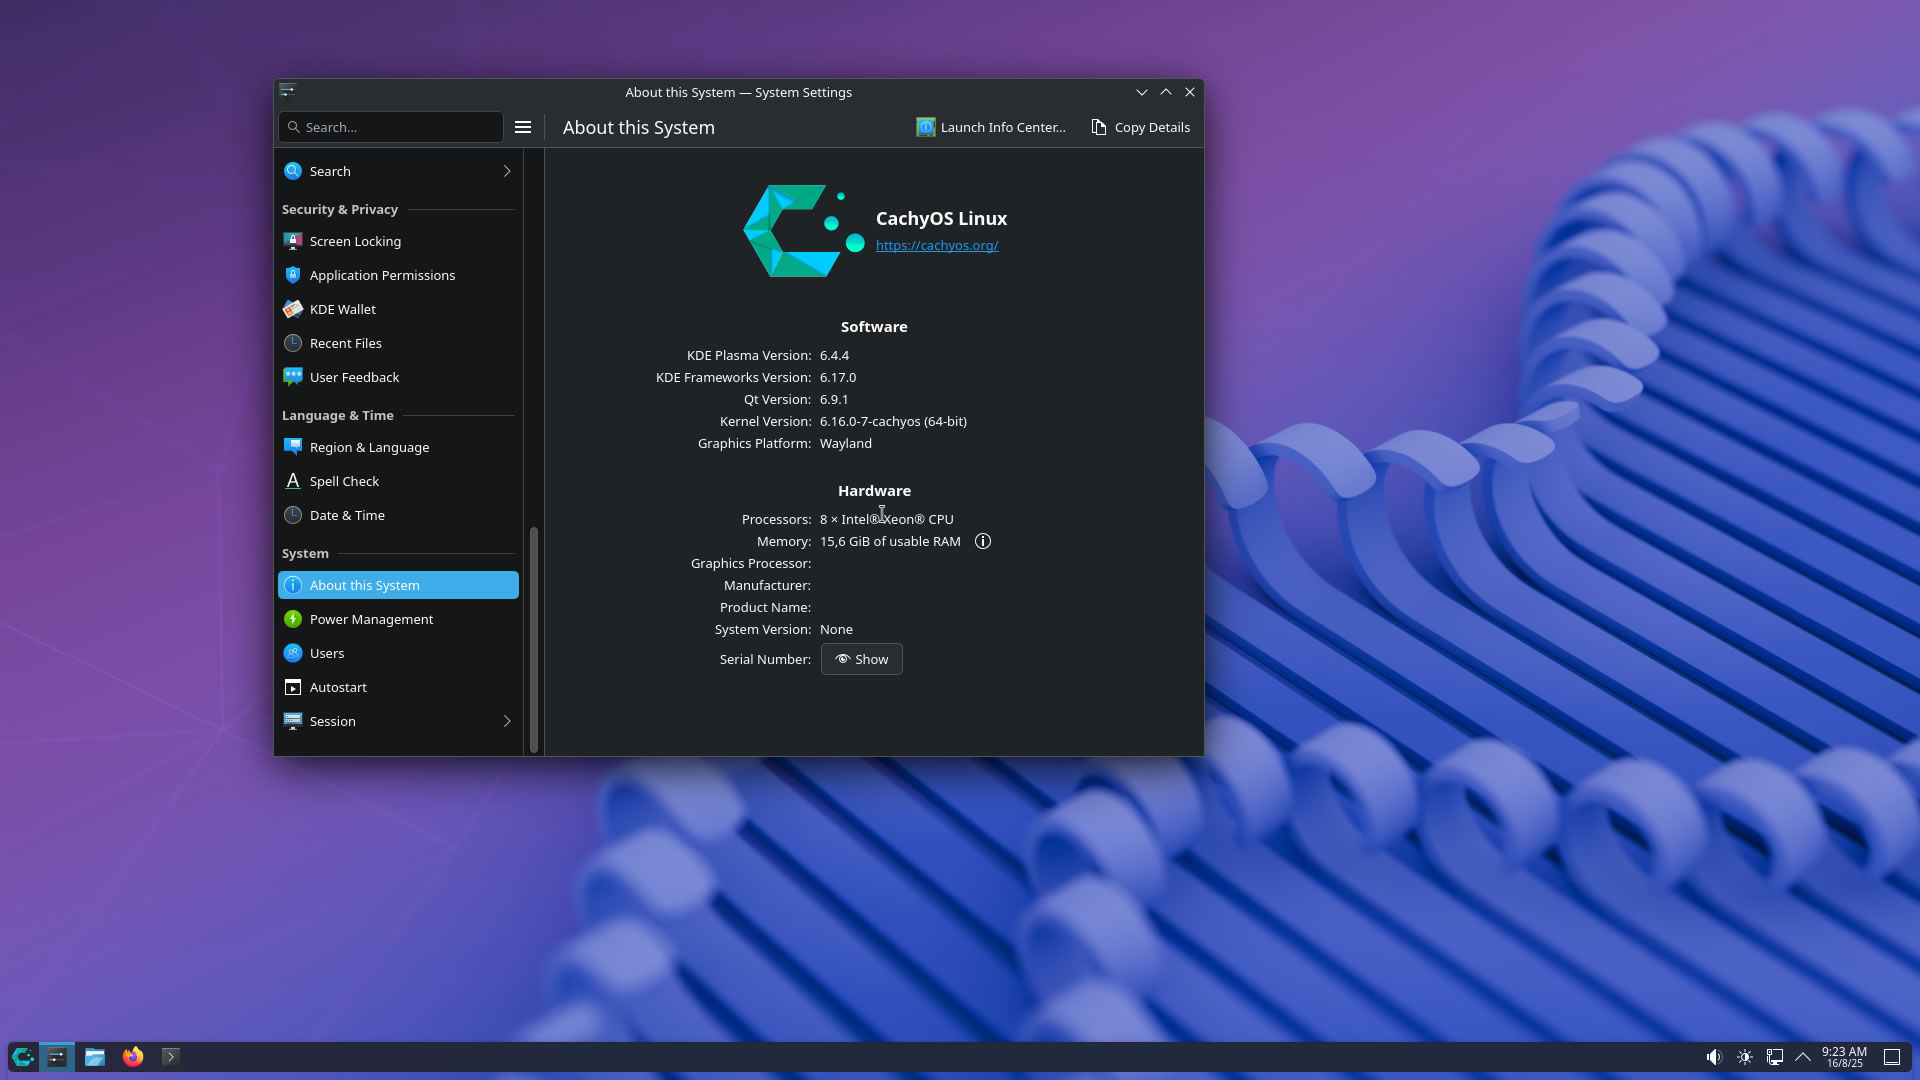Open the taskbar clock and calendar
The width and height of the screenshot is (1920, 1080).
1844,1057
